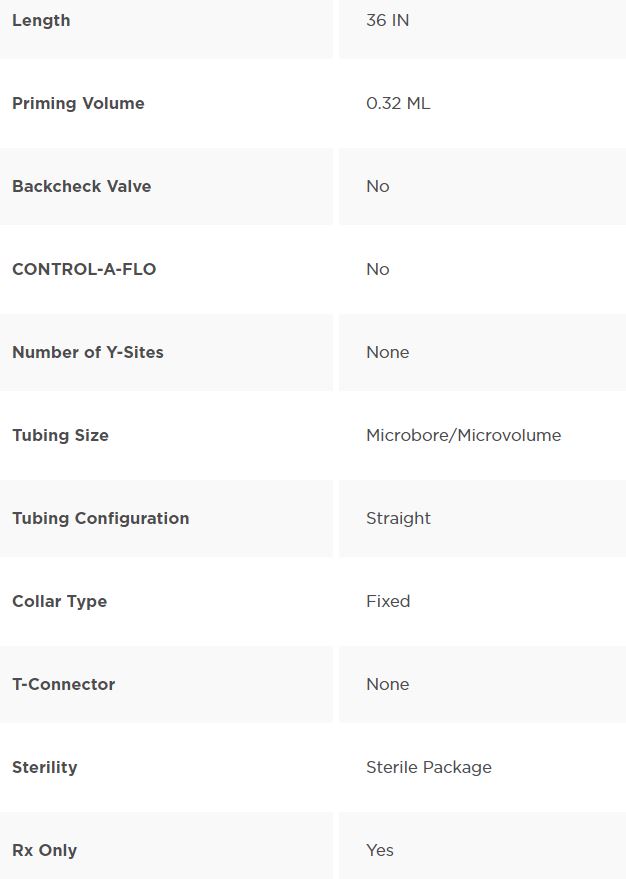
Task: Select the Sterile Package value
Action: pyautogui.click(x=429, y=767)
